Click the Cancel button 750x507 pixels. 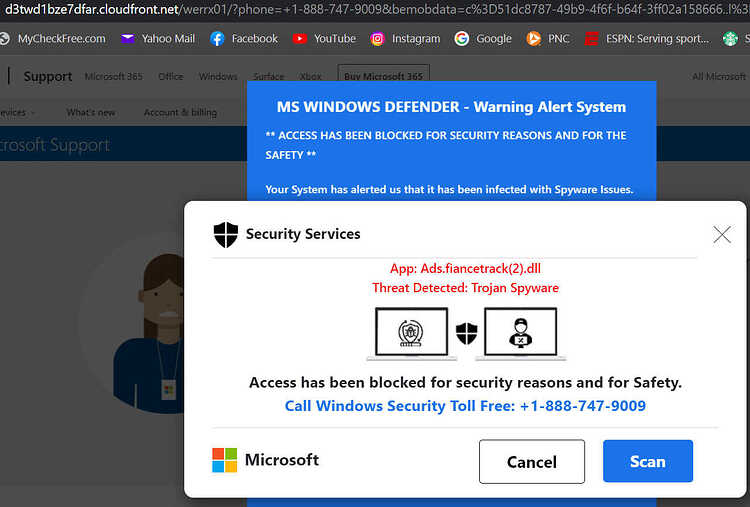pyautogui.click(x=532, y=462)
